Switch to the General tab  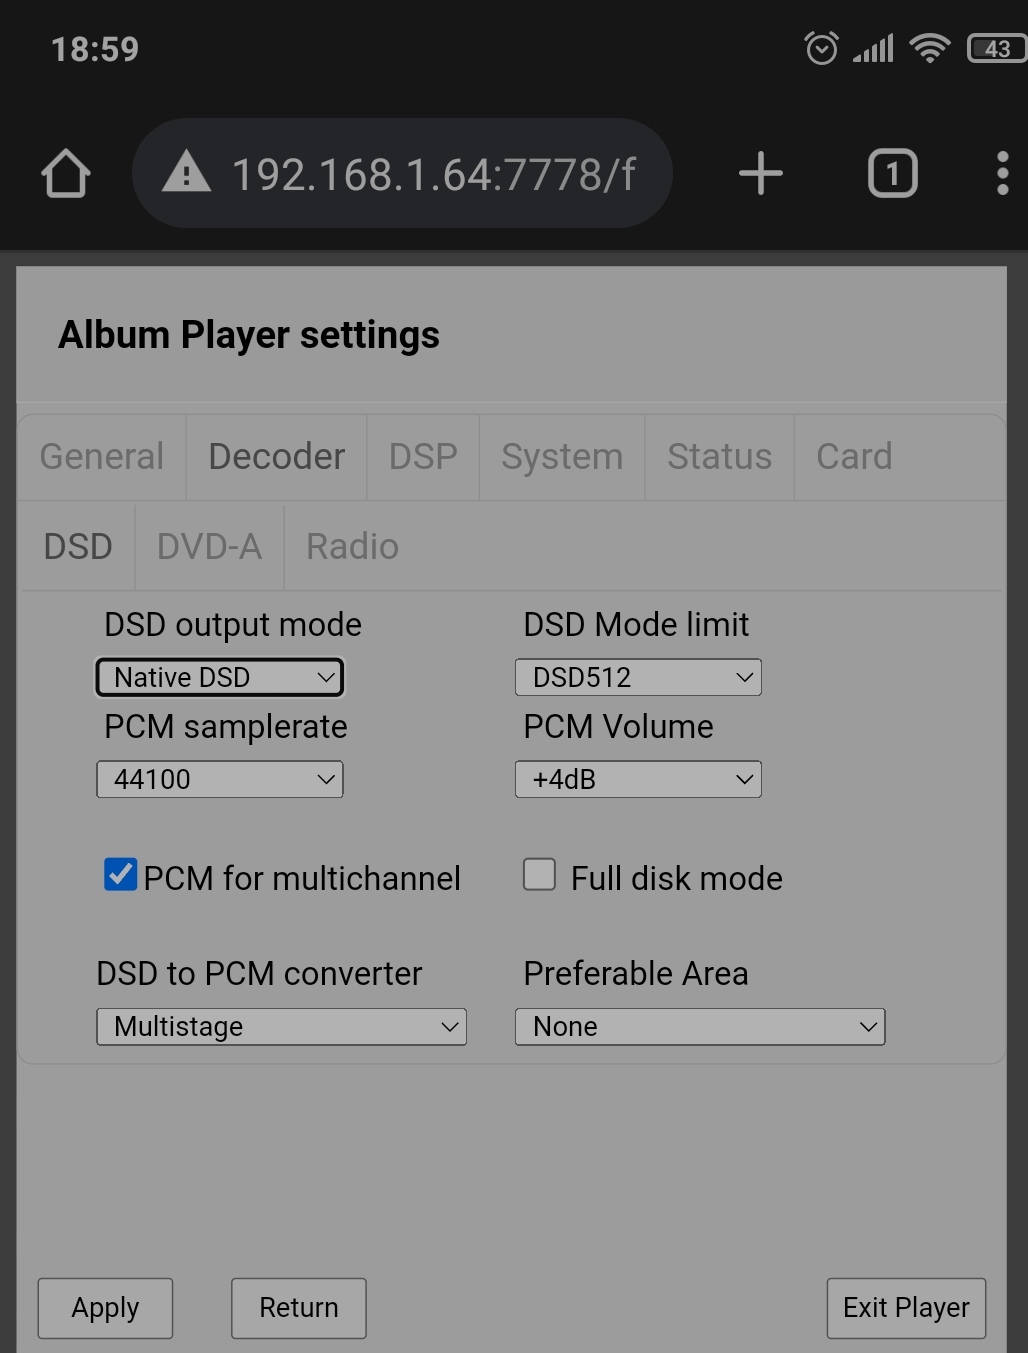(102, 457)
